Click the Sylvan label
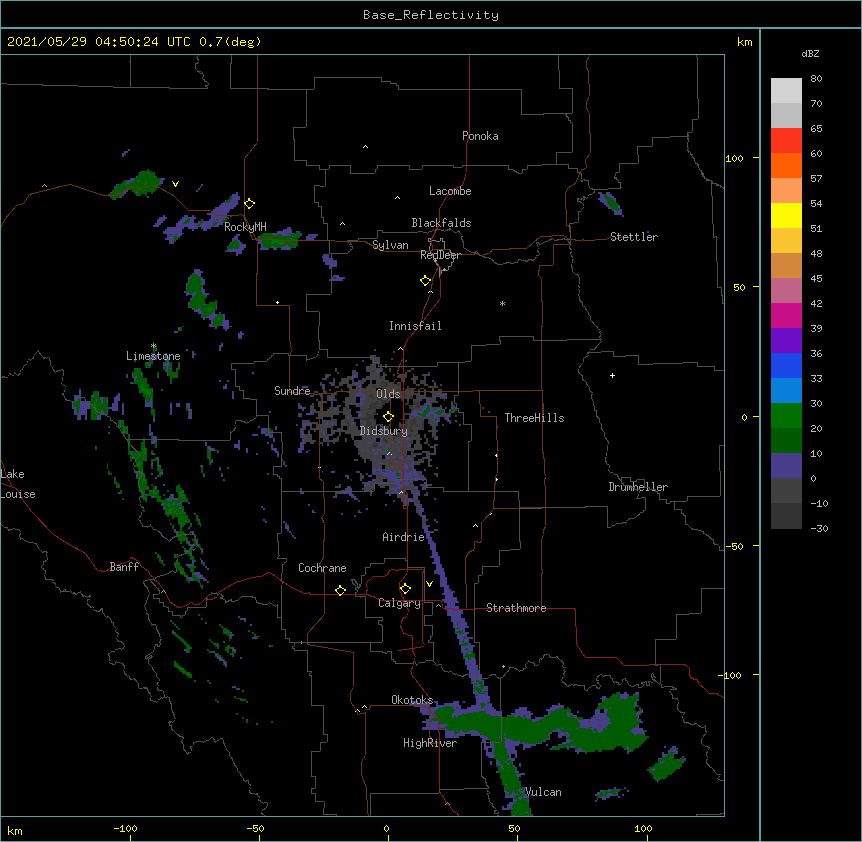Image resolution: width=862 pixels, height=842 pixels. 390,245
